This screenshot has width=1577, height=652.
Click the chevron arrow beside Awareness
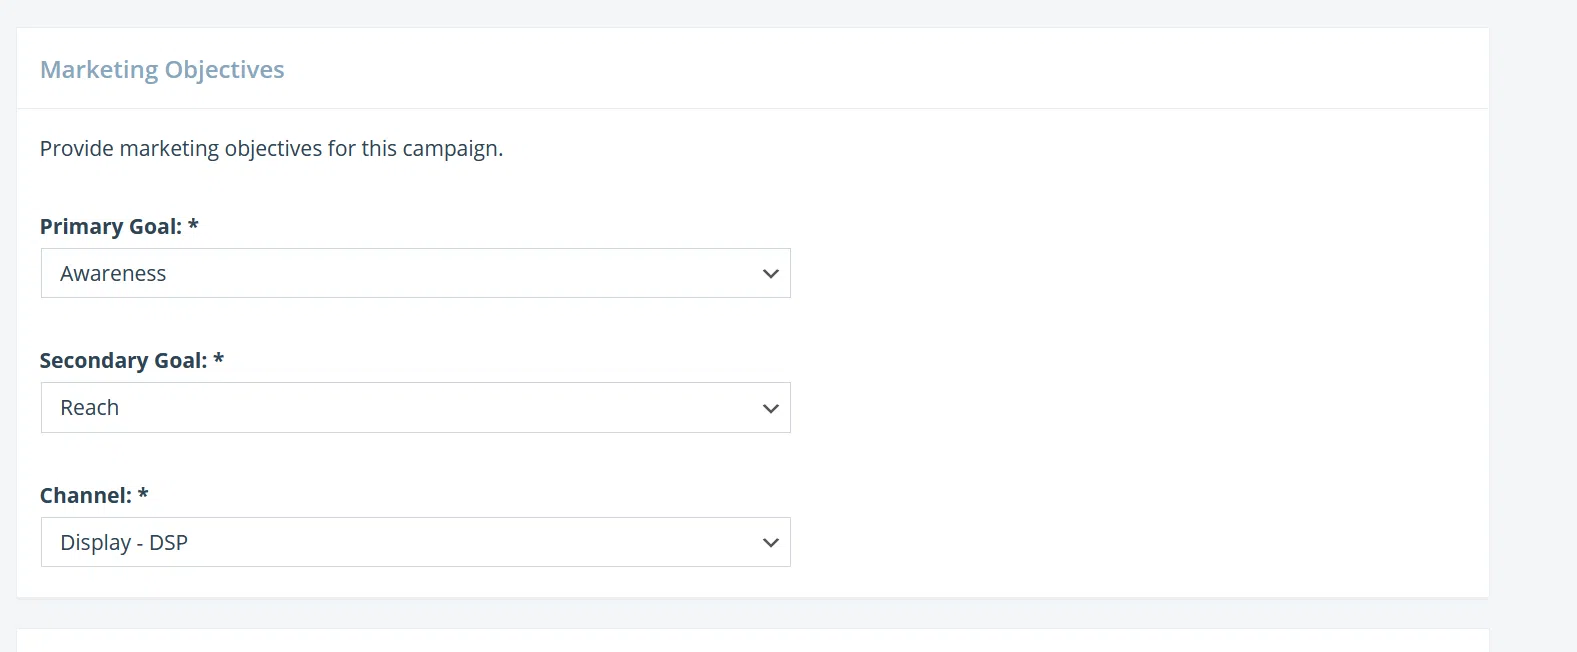[x=770, y=274]
